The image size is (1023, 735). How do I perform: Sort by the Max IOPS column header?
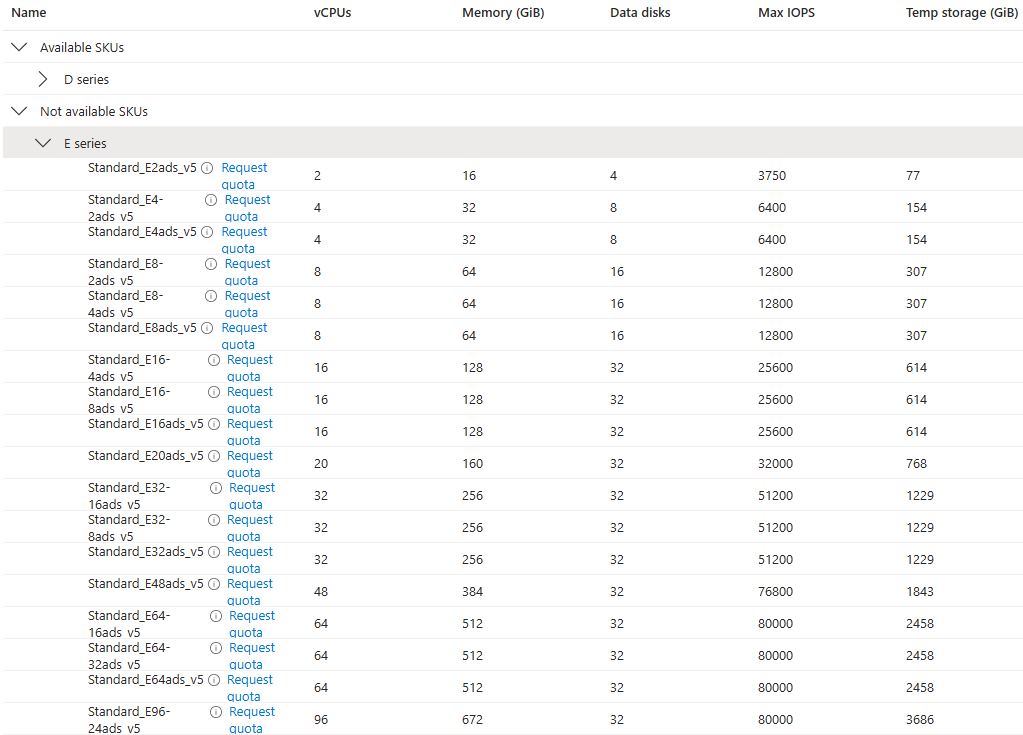click(x=786, y=12)
